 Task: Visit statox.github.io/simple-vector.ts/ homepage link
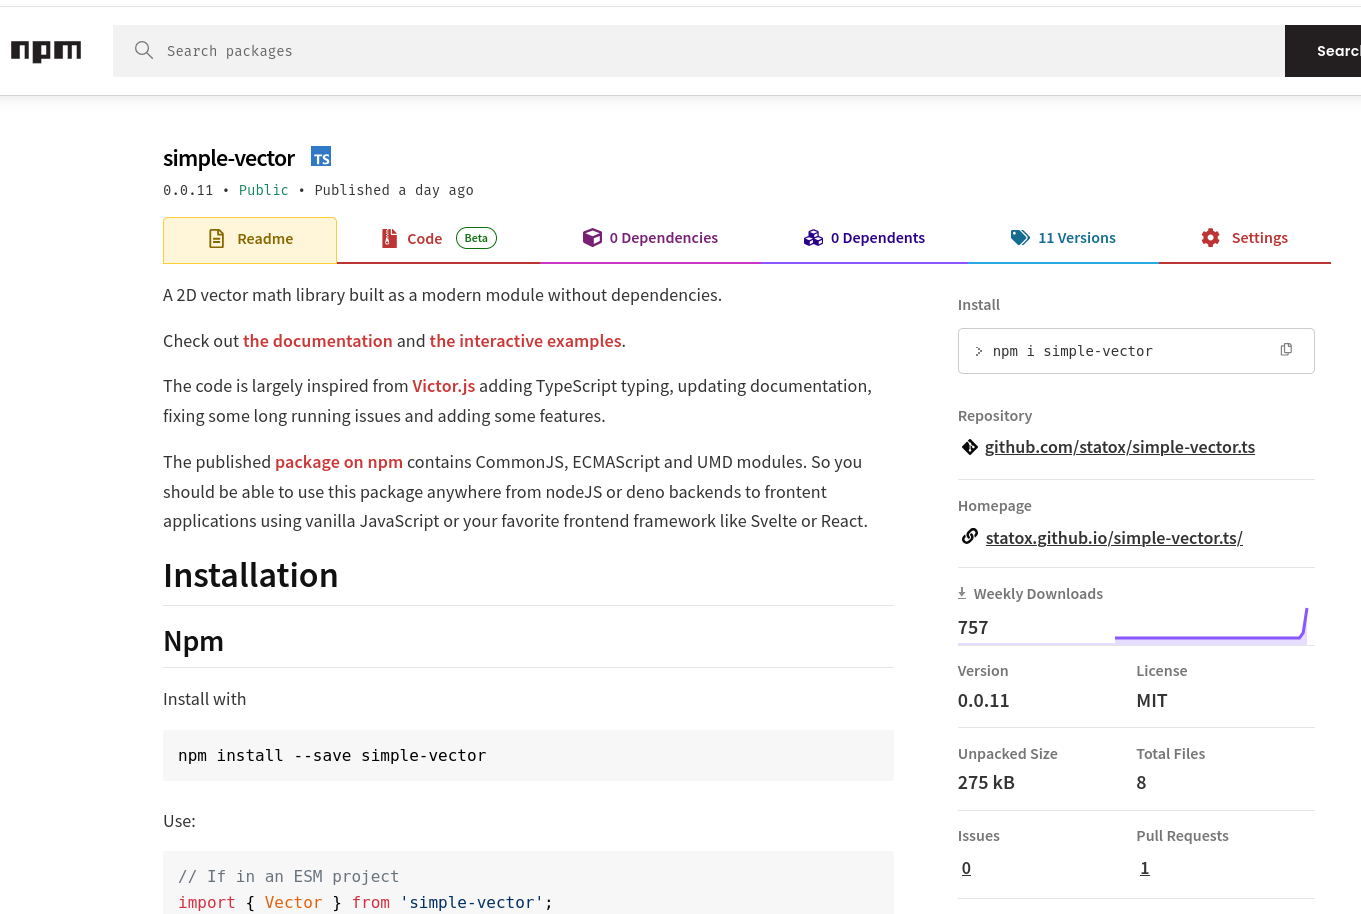[x=1114, y=538]
